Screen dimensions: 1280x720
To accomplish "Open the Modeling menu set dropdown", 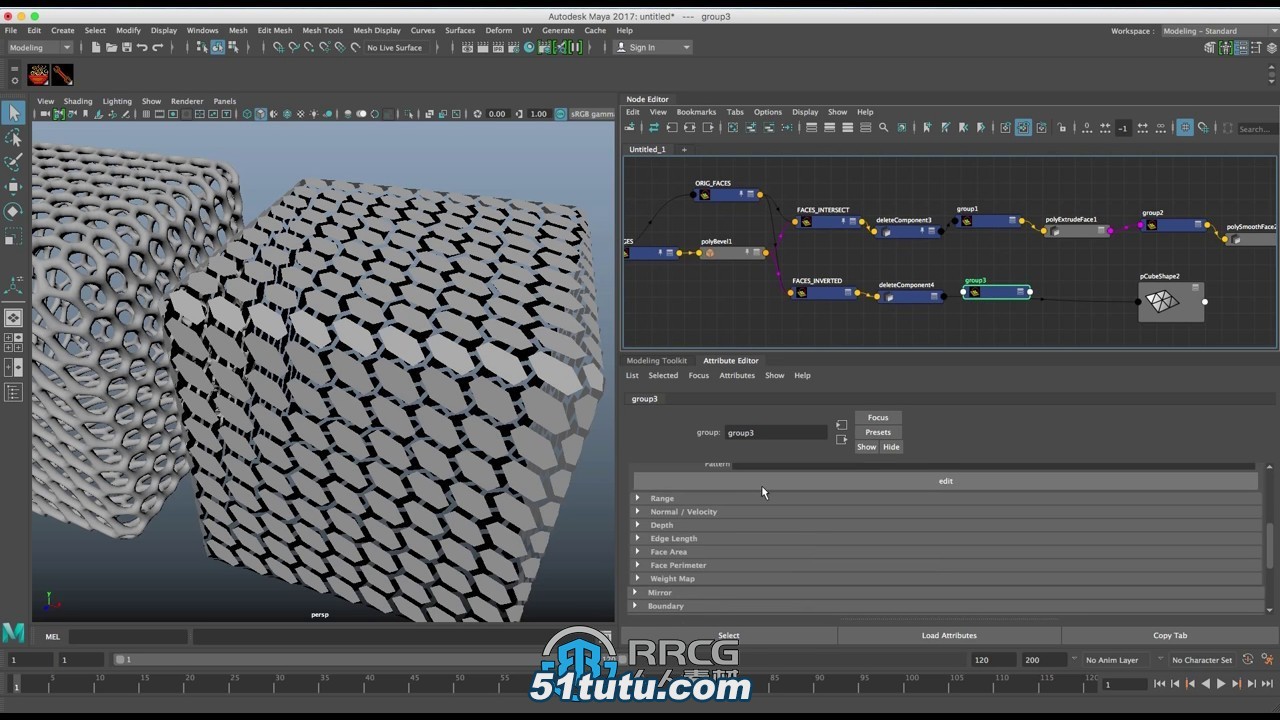I will pyautogui.click(x=40, y=47).
